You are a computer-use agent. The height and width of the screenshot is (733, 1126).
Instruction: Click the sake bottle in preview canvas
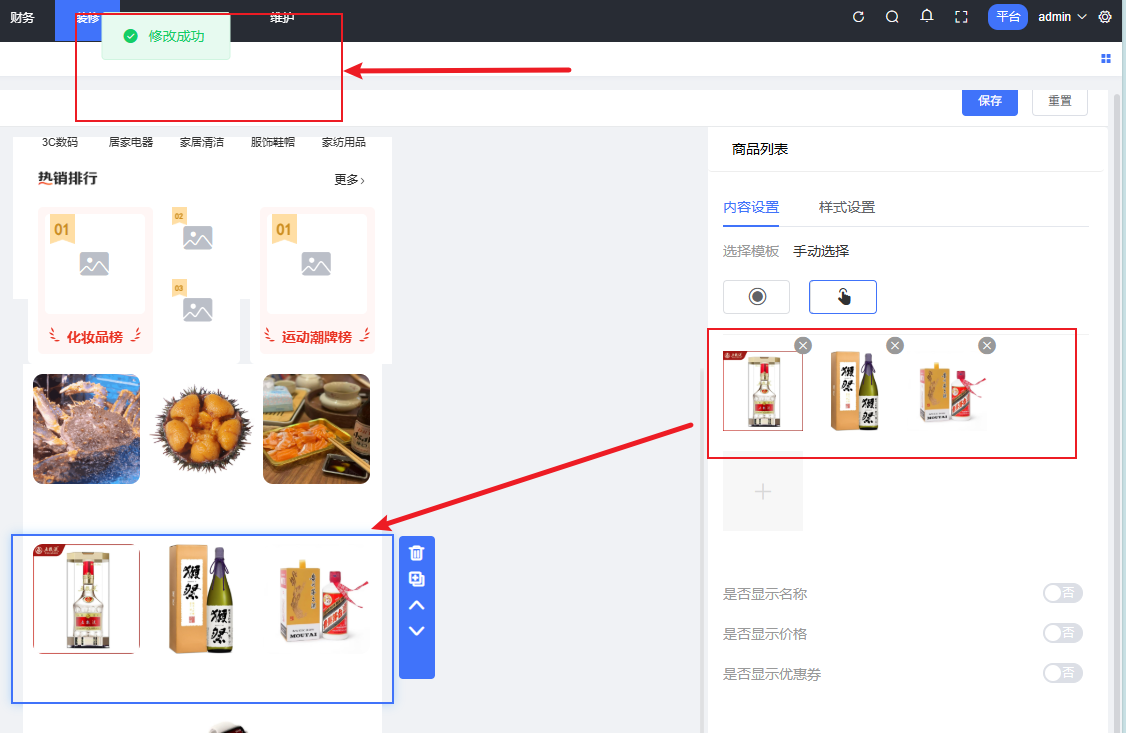(202, 599)
